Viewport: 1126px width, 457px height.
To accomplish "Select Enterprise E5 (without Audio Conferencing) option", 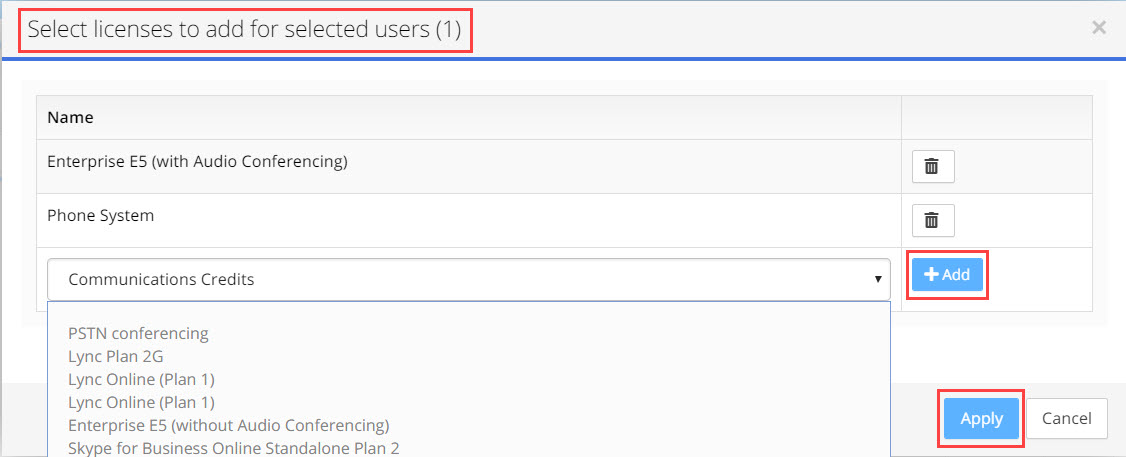I will pyautogui.click(x=229, y=425).
